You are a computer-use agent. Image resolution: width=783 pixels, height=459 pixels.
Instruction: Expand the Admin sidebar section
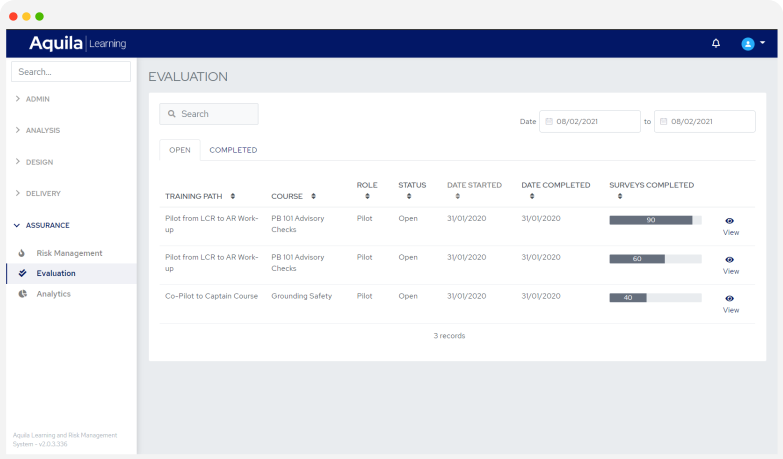click(38, 99)
